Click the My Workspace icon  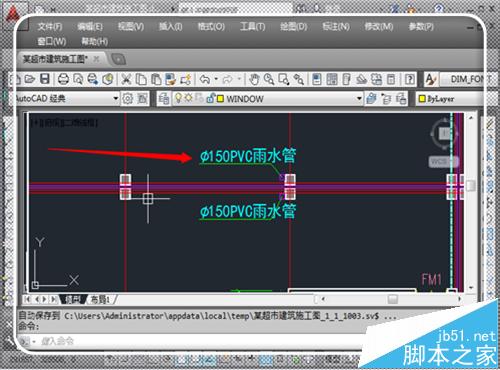point(142,99)
